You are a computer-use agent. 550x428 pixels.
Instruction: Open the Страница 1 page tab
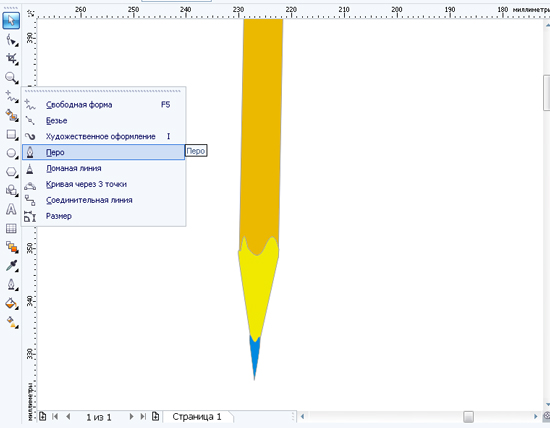(x=197, y=417)
